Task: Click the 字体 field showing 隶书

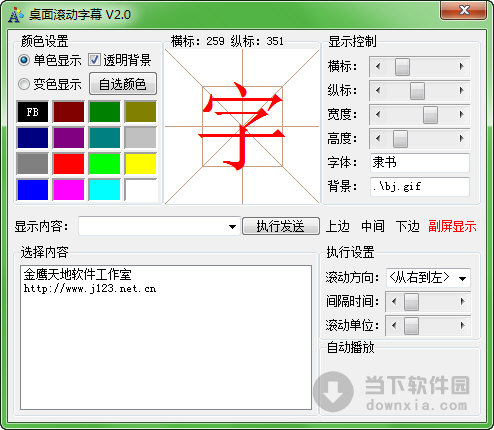Action: (x=420, y=163)
